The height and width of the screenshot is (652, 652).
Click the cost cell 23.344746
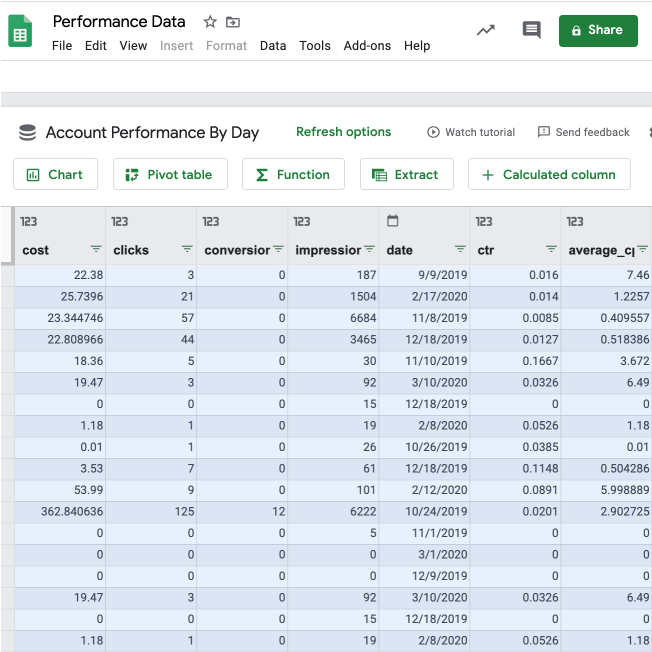tap(60, 318)
